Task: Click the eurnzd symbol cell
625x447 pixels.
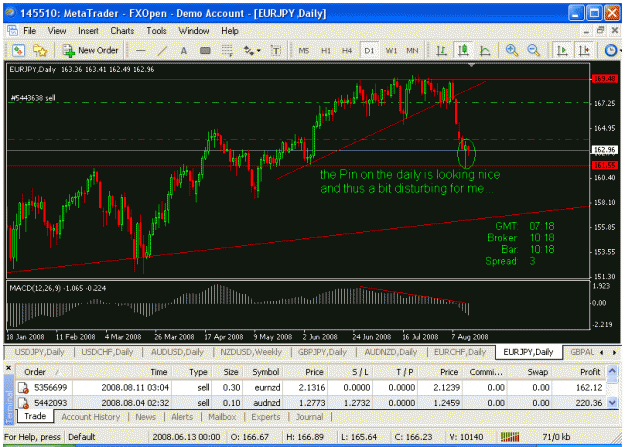Action: (x=265, y=388)
